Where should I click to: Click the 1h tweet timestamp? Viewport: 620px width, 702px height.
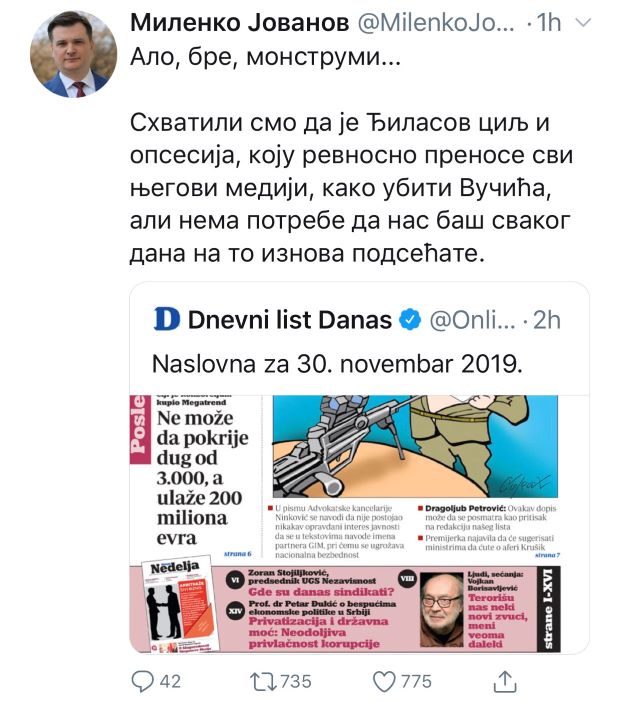click(548, 22)
